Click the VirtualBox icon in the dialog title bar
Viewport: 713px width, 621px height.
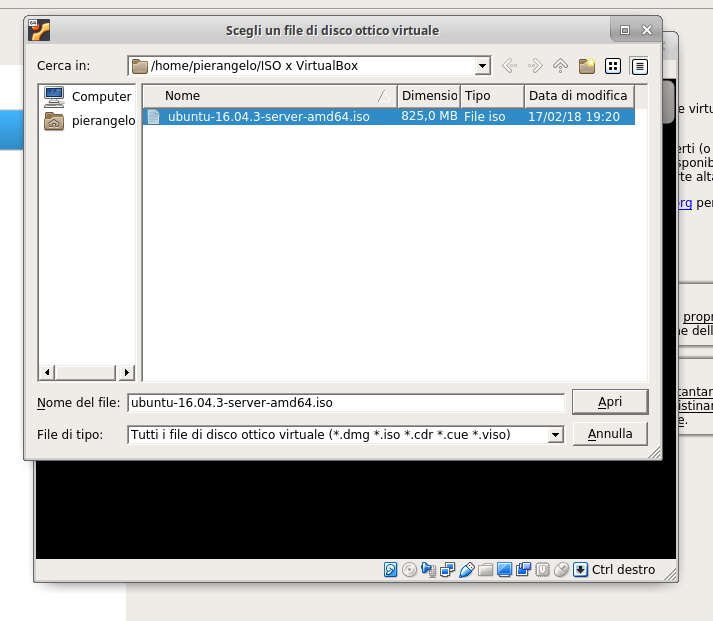click(39, 30)
